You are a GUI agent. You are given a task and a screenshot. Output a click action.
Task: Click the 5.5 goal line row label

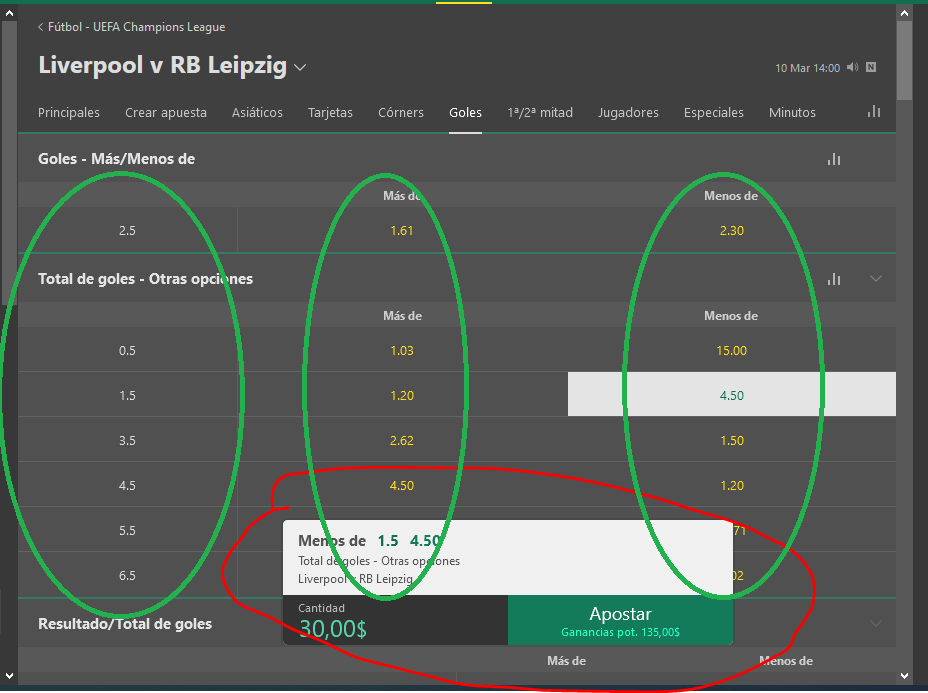pyautogui.click(x=127, y=530)
